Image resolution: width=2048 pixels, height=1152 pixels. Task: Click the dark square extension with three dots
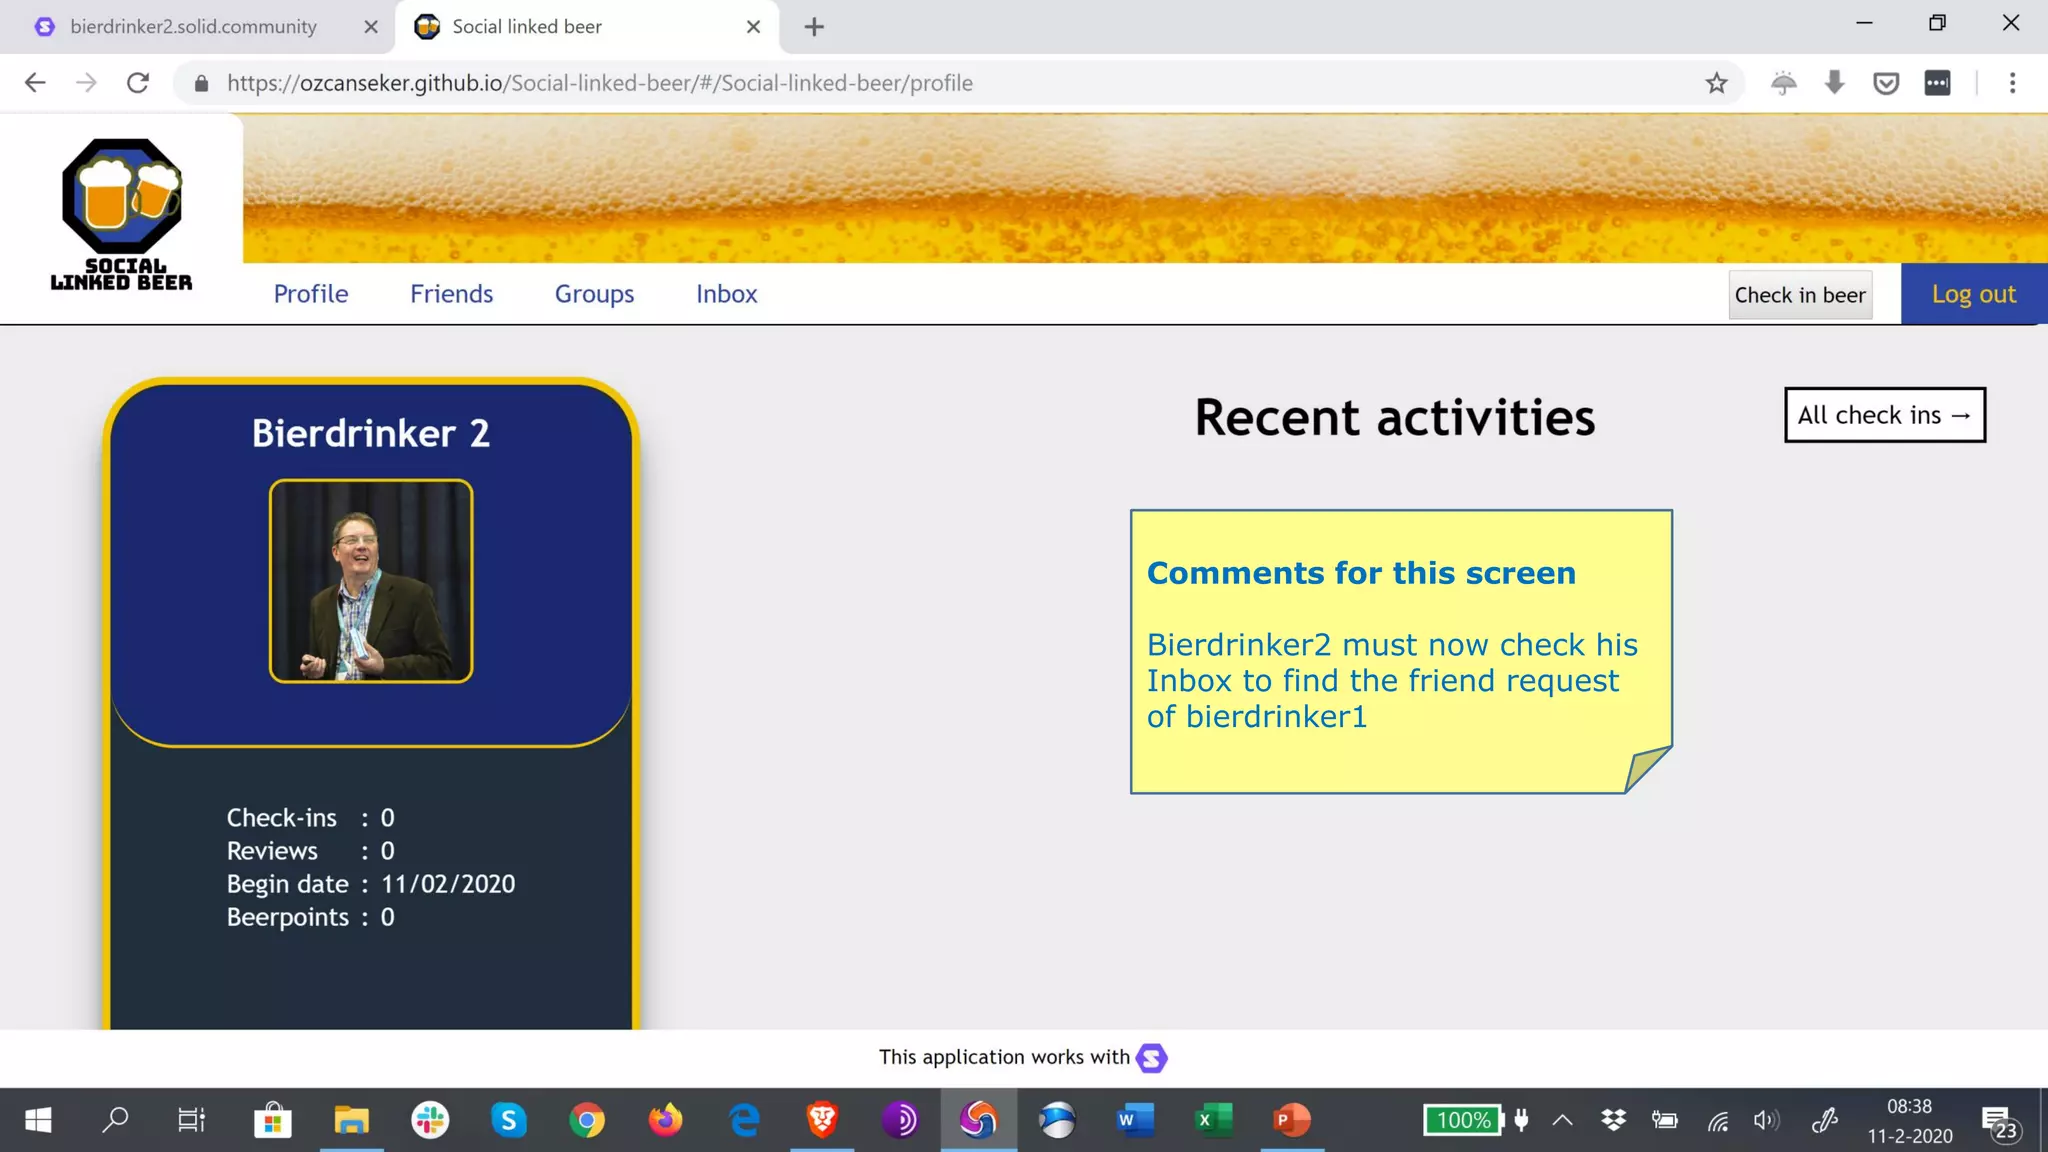pyautogui.click(x=1937, y=83)
